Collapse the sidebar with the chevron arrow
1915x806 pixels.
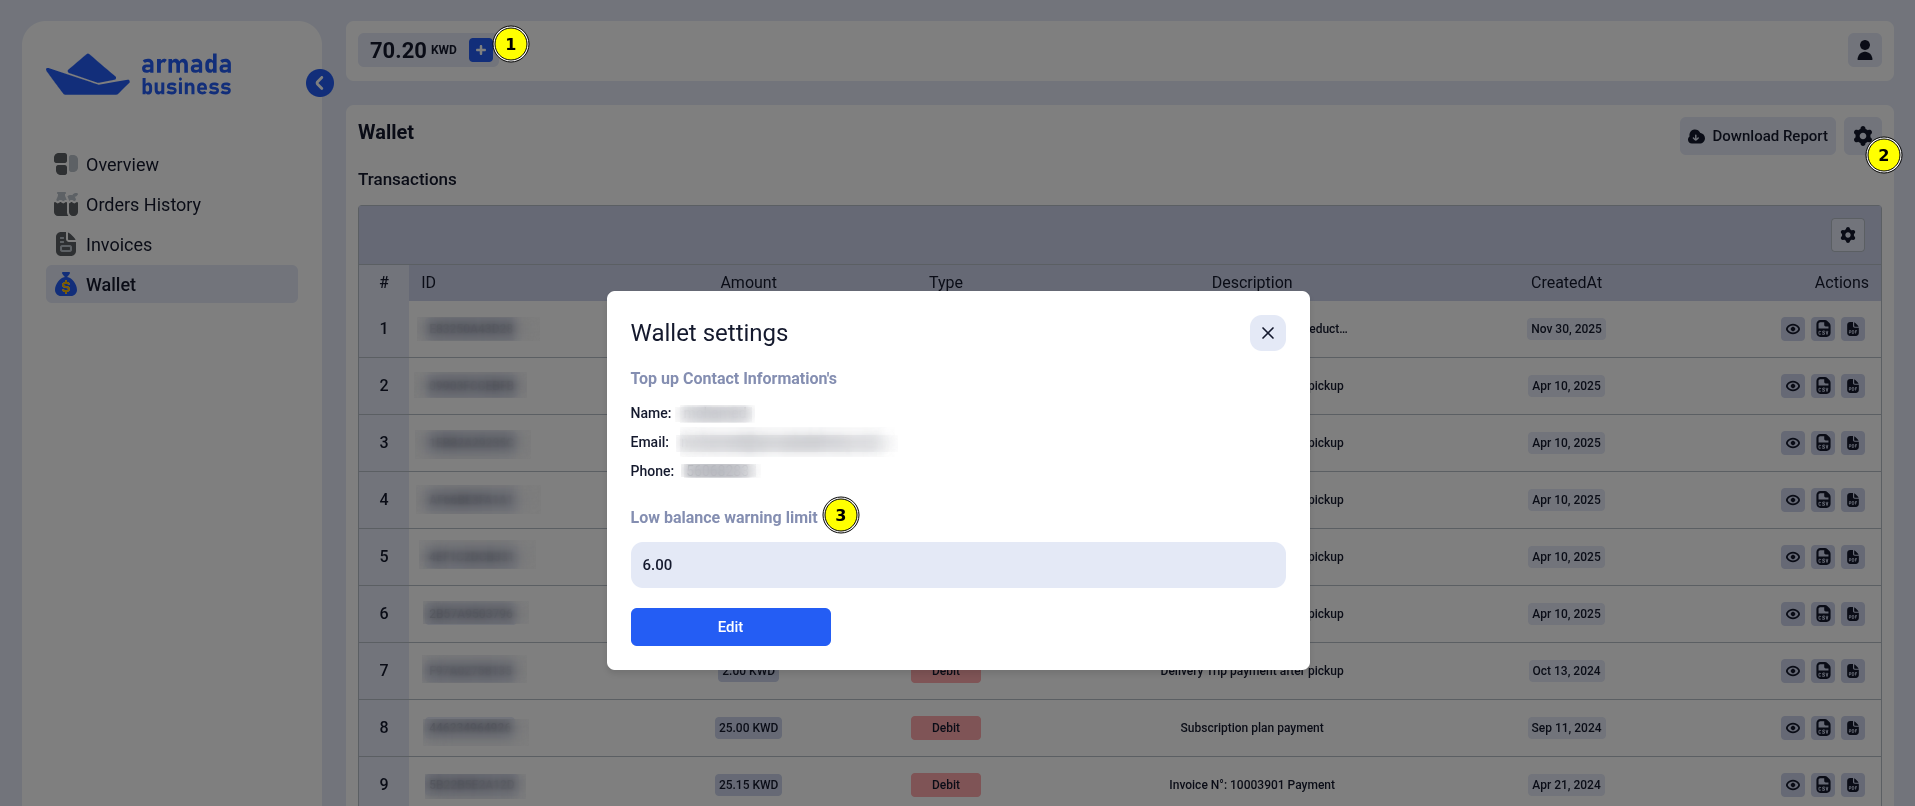click(x=319, y=83)
